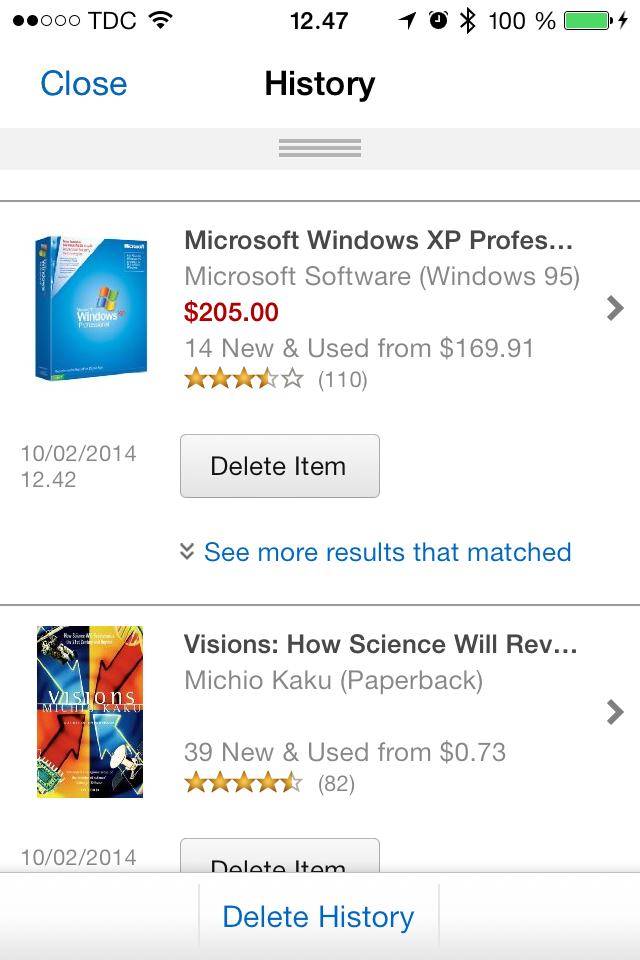
Task: Tap 39 New & Used from $0.73
Action: click(x=345, y=752)
